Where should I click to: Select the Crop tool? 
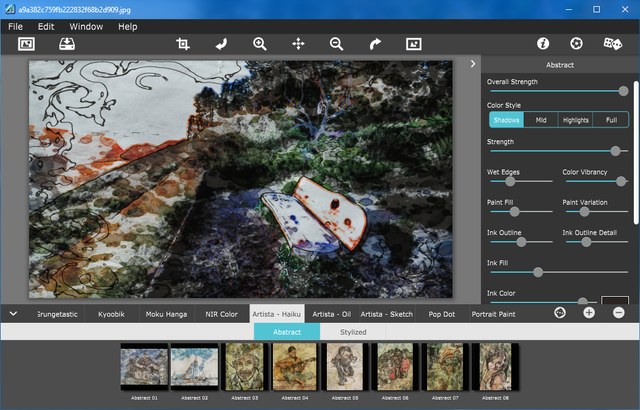(x=183, y=44)
